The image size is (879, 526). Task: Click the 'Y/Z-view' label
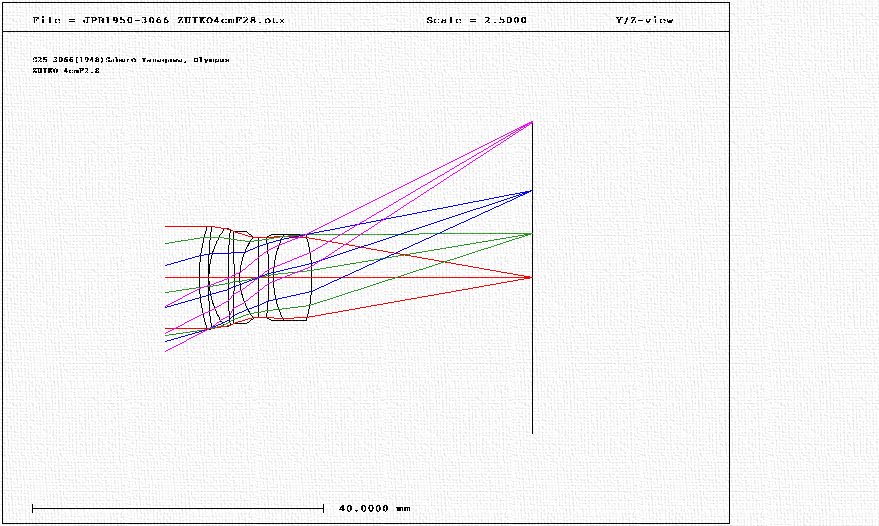tap(644, 20)
